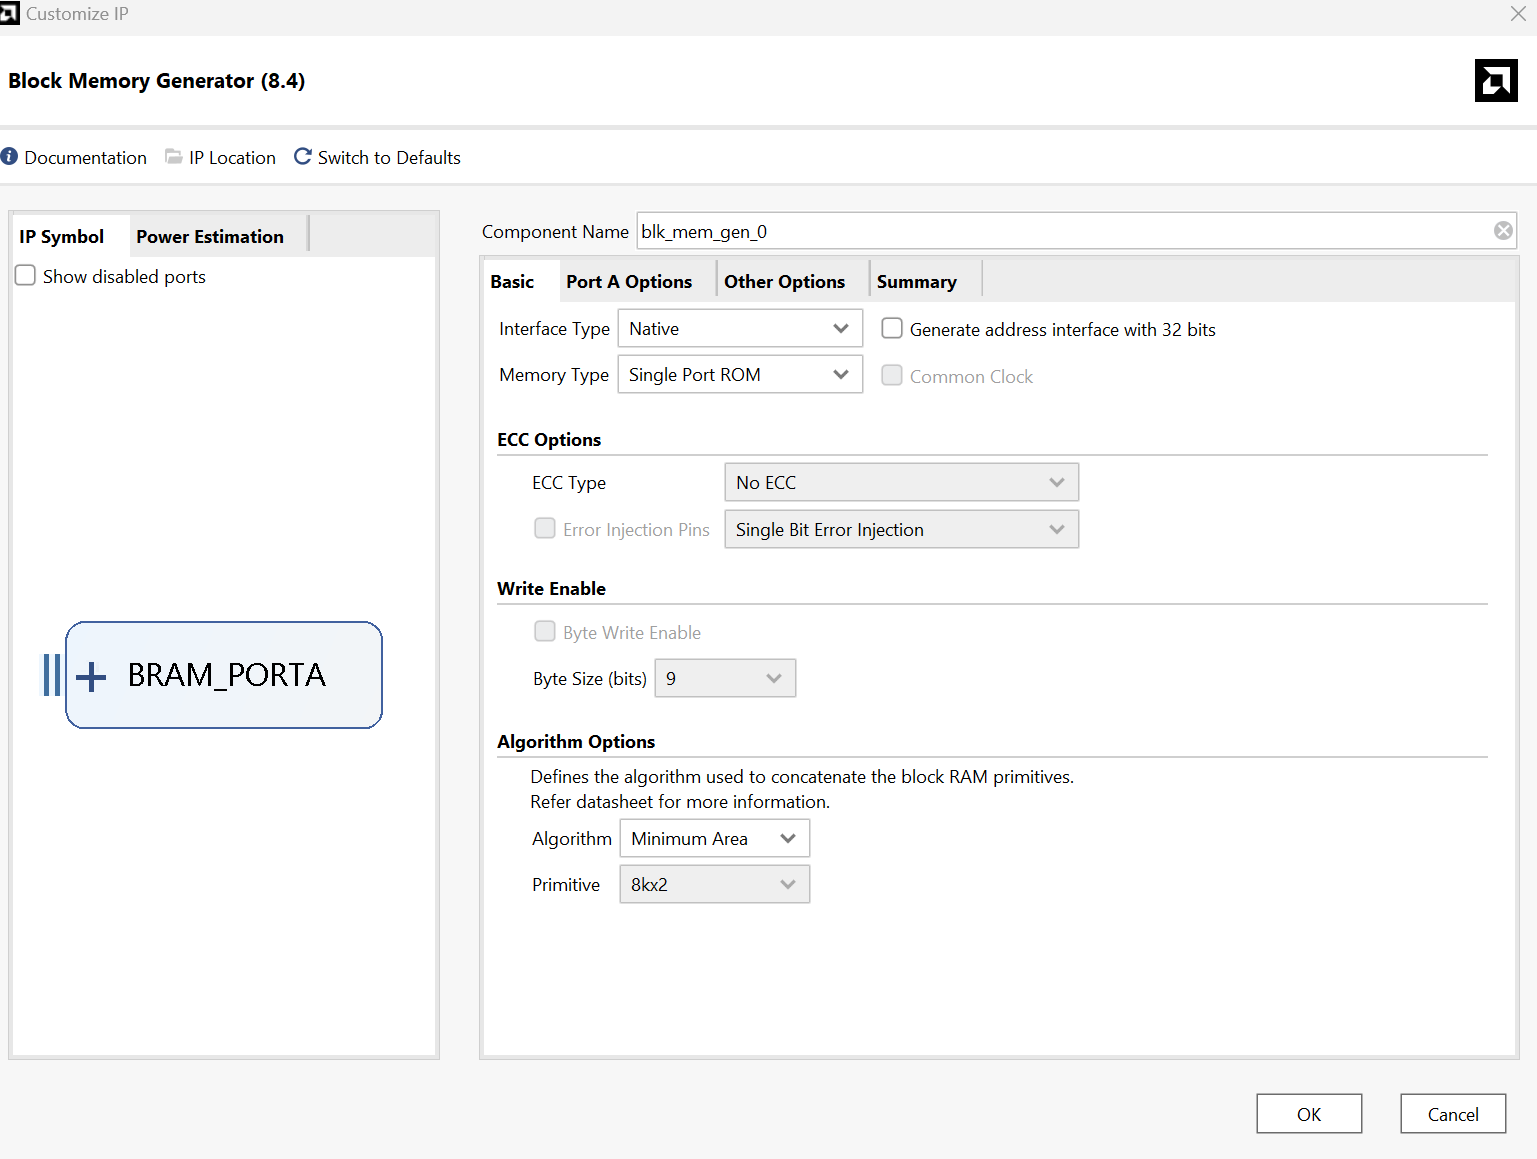1537x1159 pixels.
Task: Expand the BRAM_PORTA plus icon
Action: (x=91, y=676)
